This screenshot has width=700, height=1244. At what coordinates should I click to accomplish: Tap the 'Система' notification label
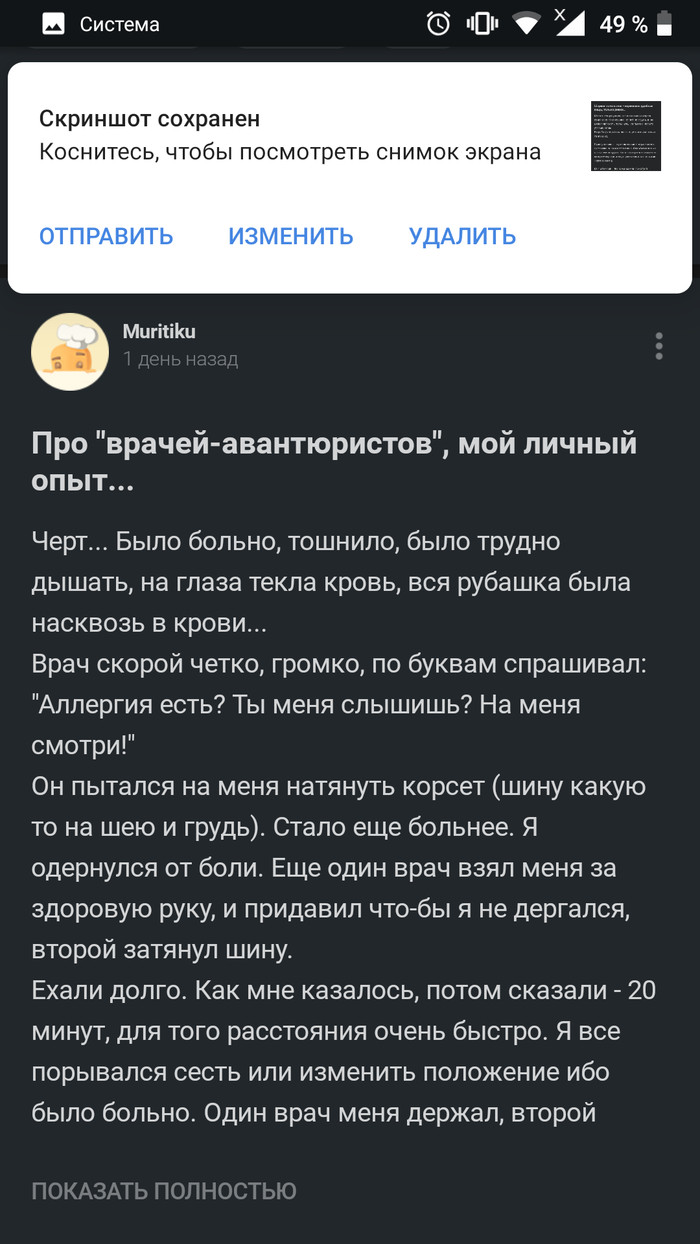119,24
